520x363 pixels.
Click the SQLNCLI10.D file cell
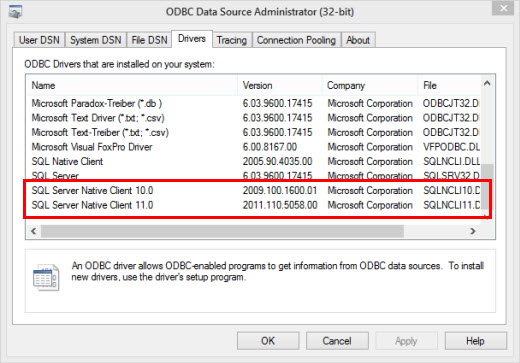point(451,191)
